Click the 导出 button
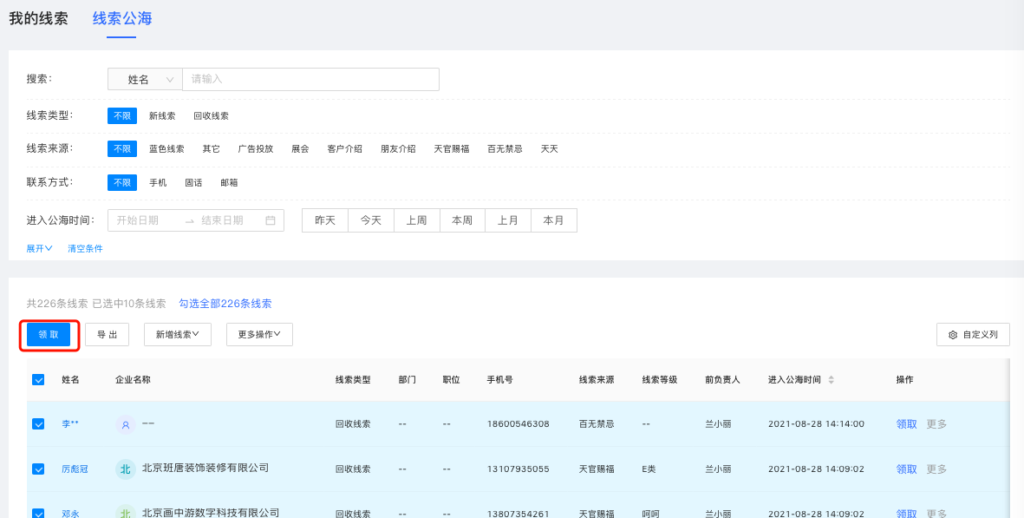 coord(107,335)
